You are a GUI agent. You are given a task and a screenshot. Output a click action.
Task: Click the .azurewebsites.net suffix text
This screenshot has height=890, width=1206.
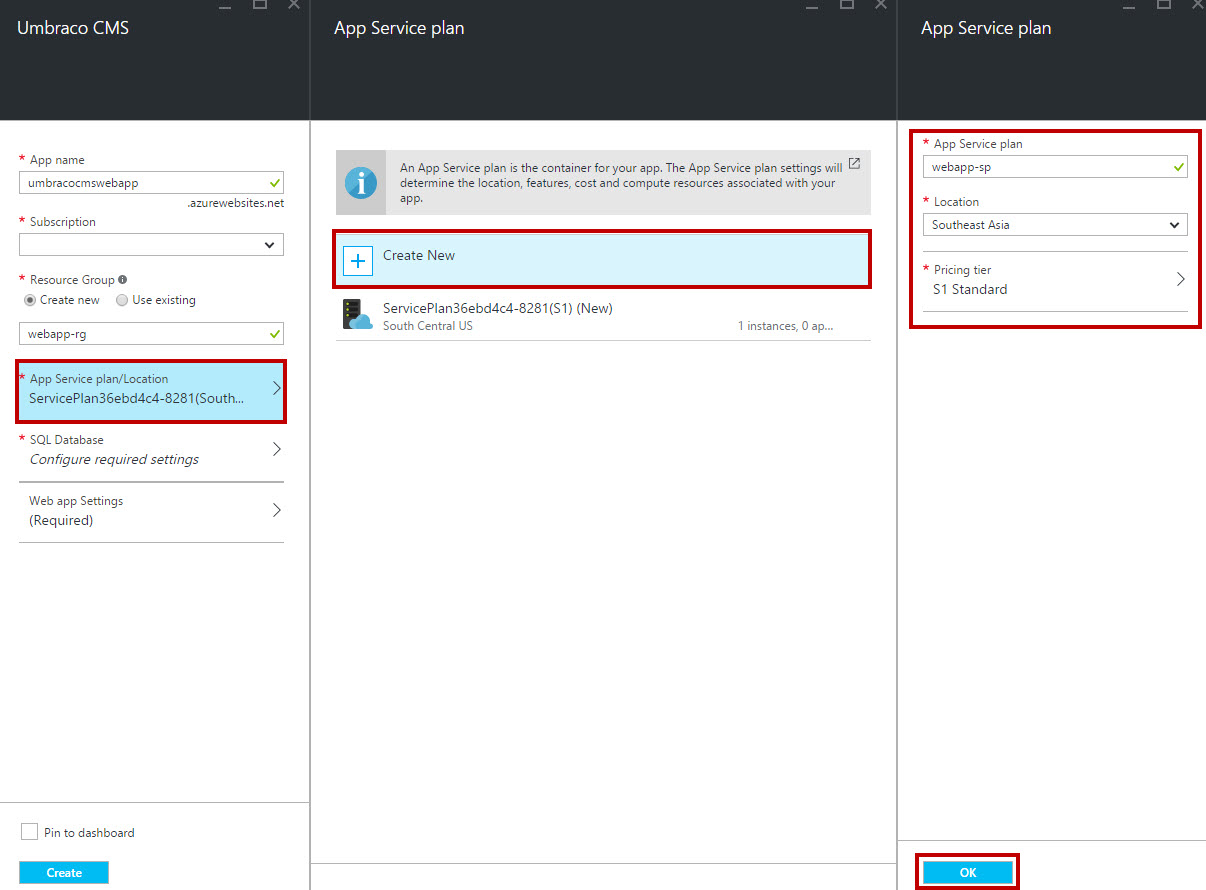[x=235, y=203]
